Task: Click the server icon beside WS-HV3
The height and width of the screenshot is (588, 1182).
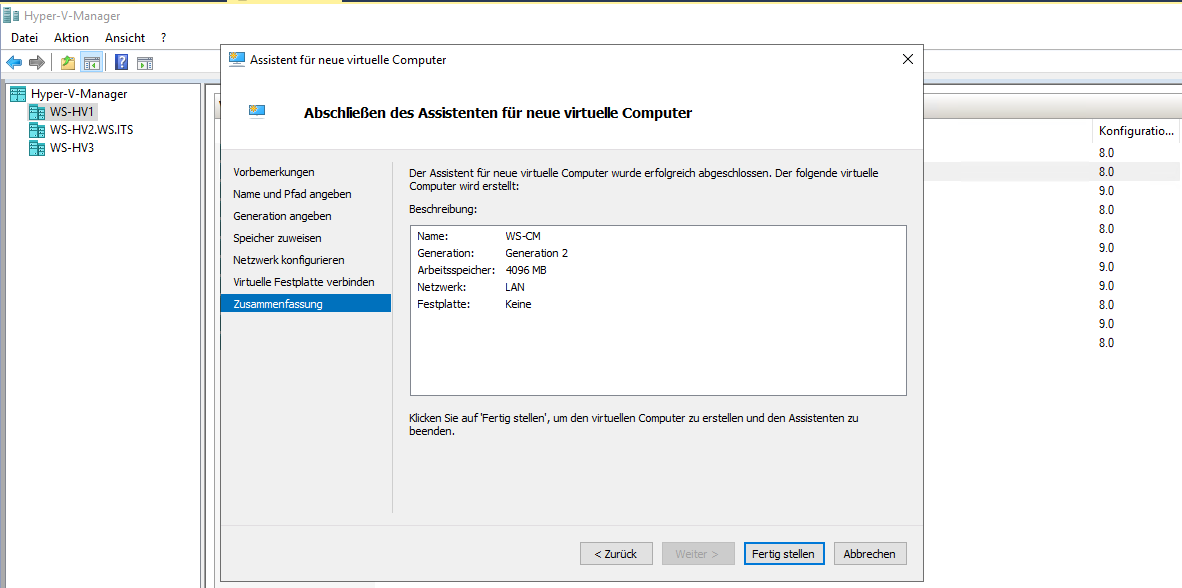Action: coord(37,148)
